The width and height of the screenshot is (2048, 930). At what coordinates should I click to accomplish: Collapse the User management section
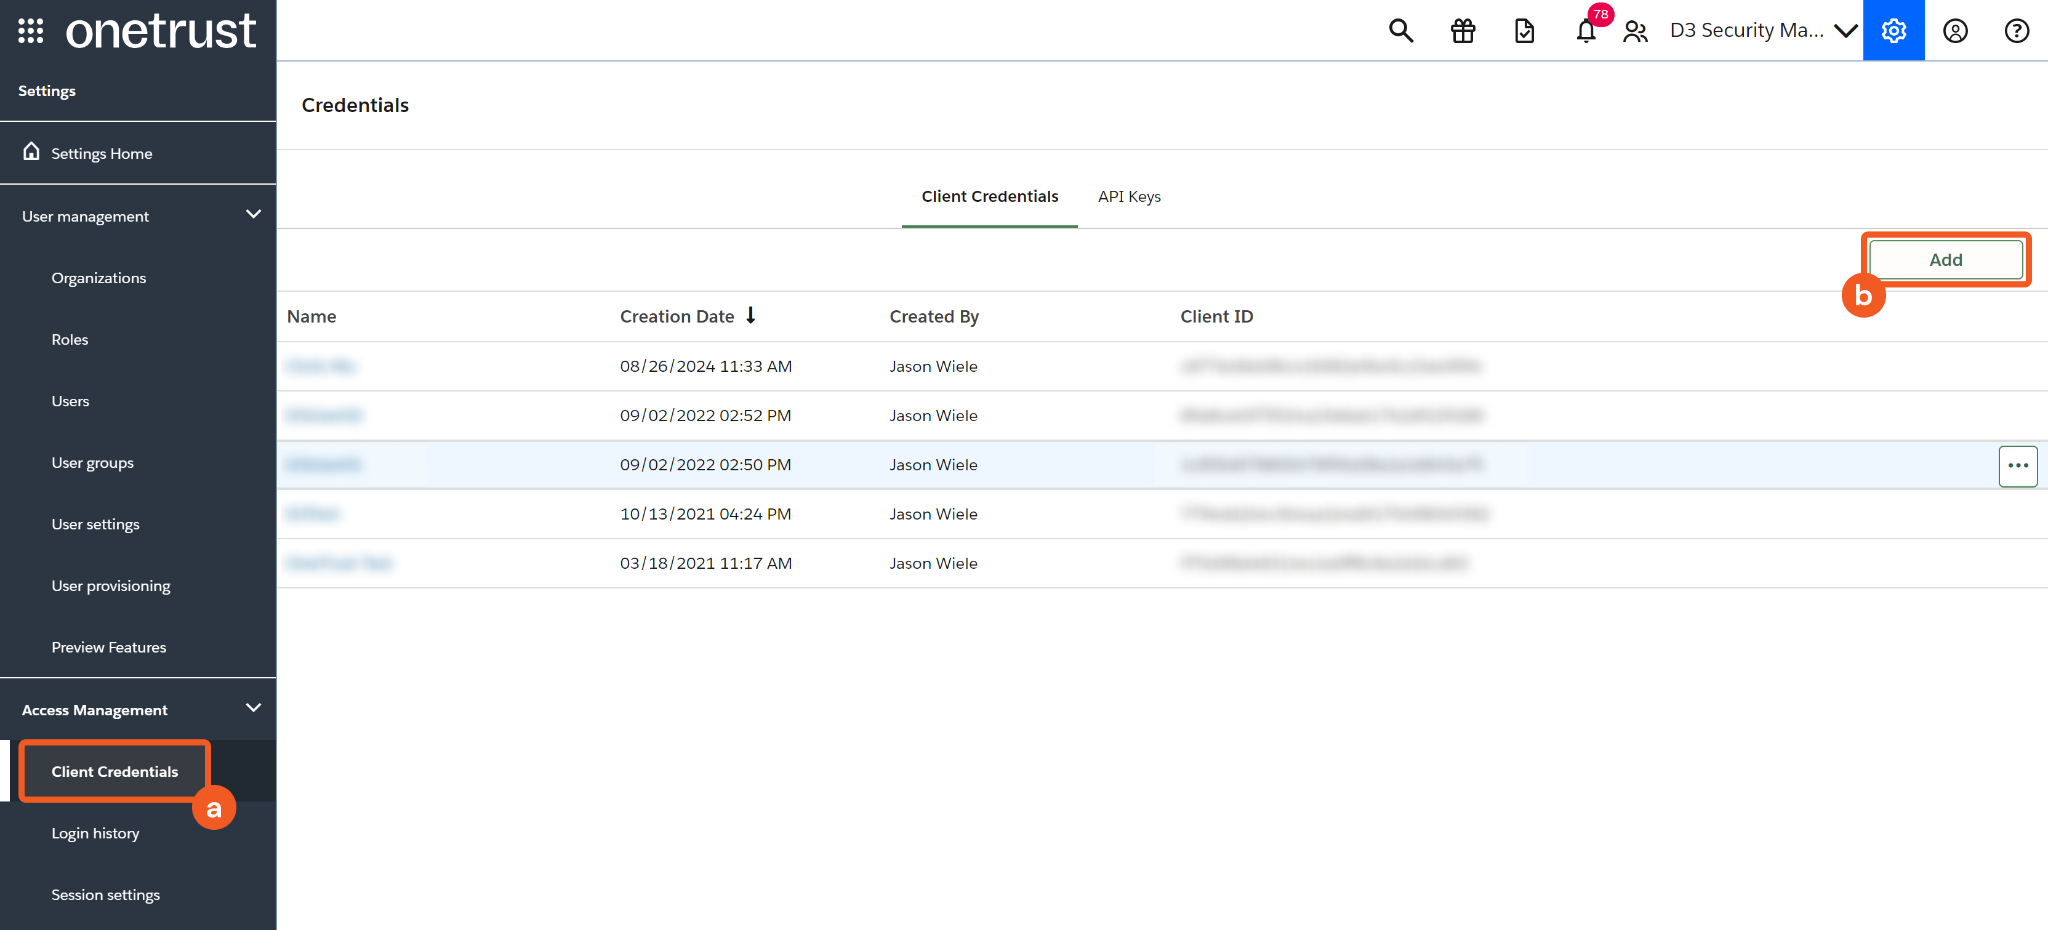(x=253, y=215)
